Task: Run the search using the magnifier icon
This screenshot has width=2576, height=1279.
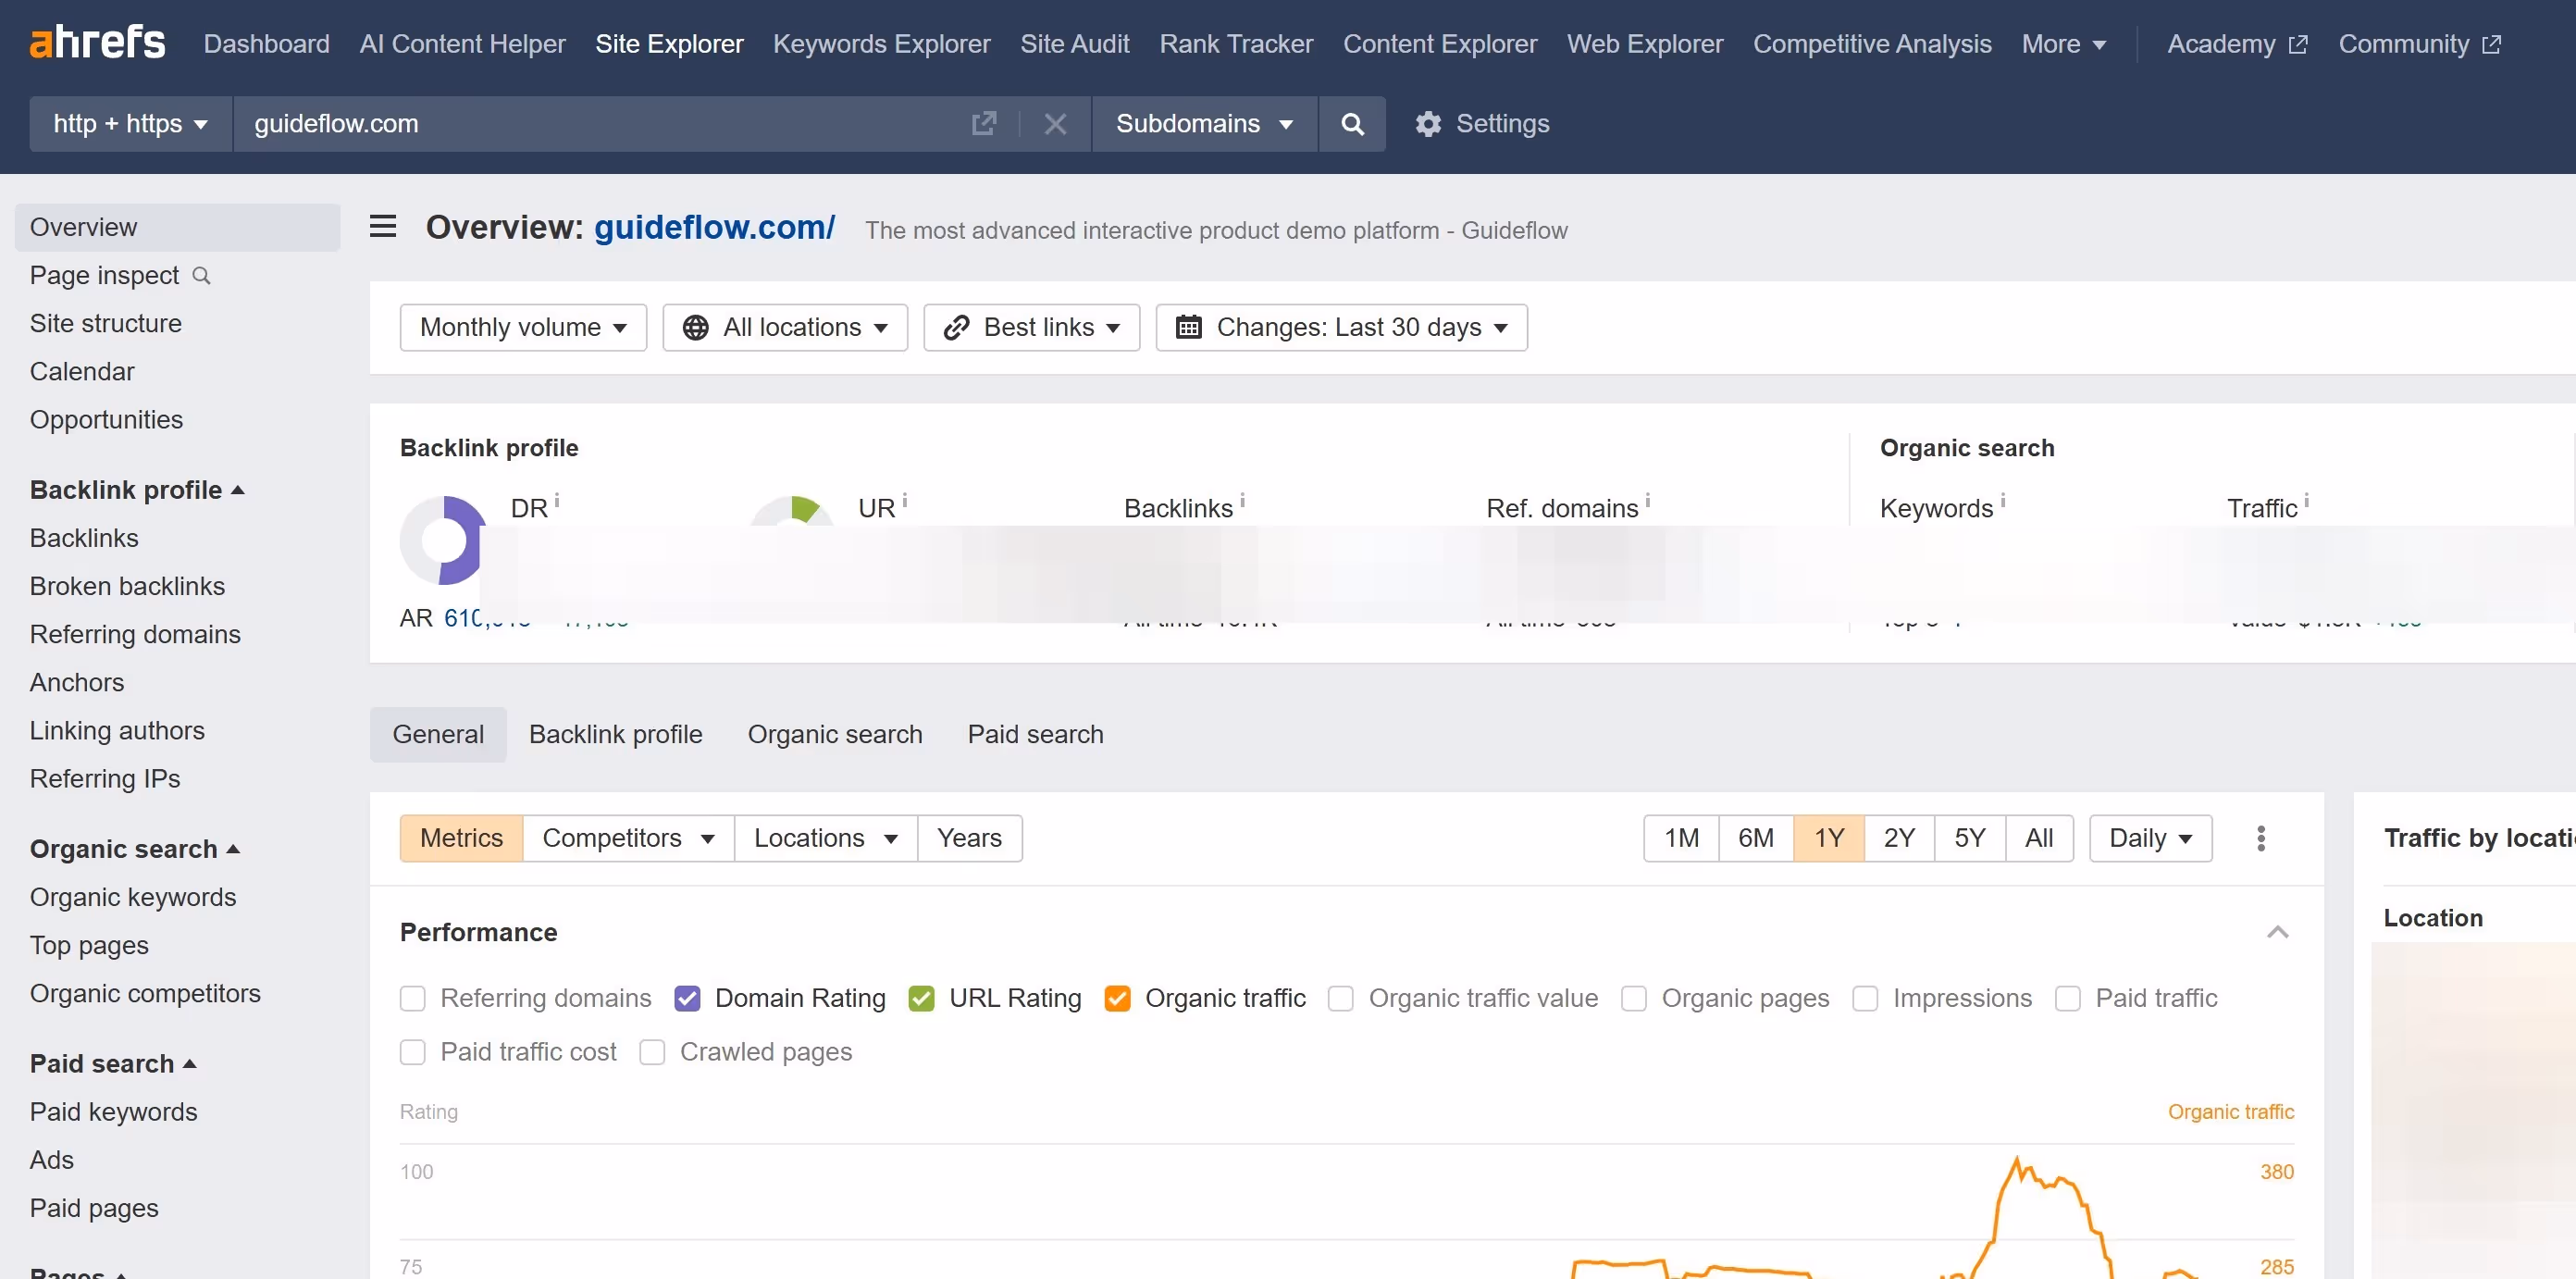Action: coord(1352,123)
